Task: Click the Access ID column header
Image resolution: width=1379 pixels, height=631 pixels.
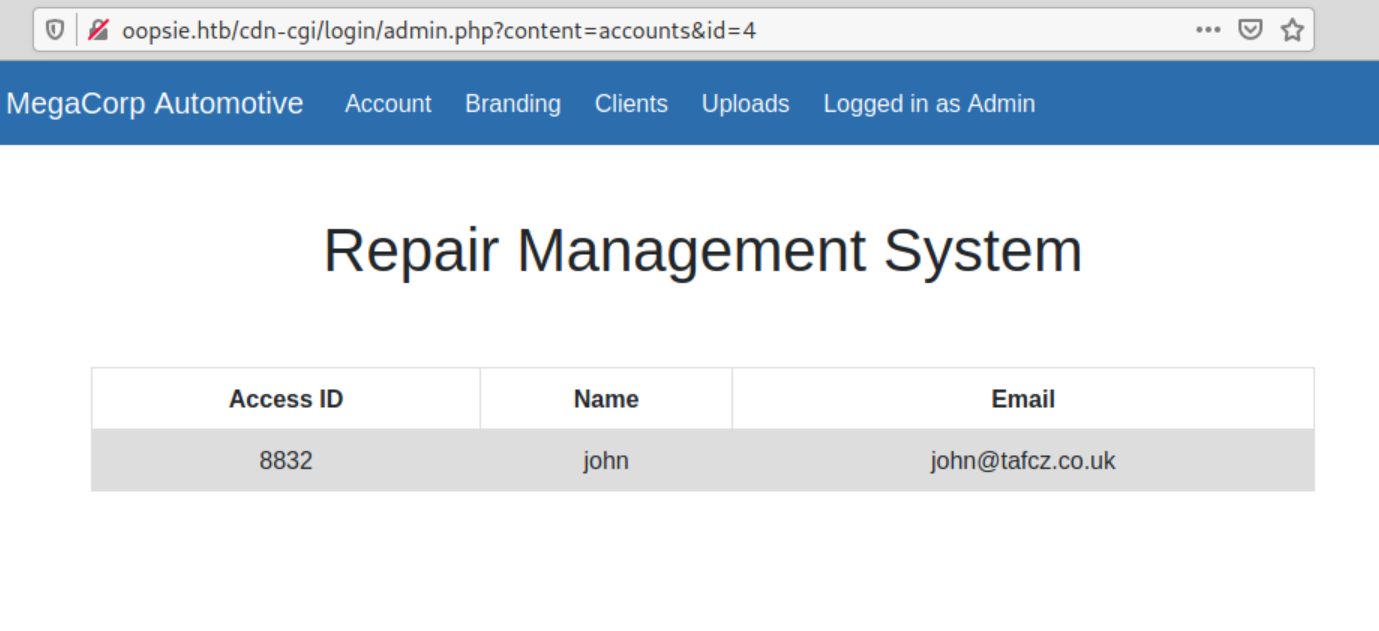Action: click(286, 399)
